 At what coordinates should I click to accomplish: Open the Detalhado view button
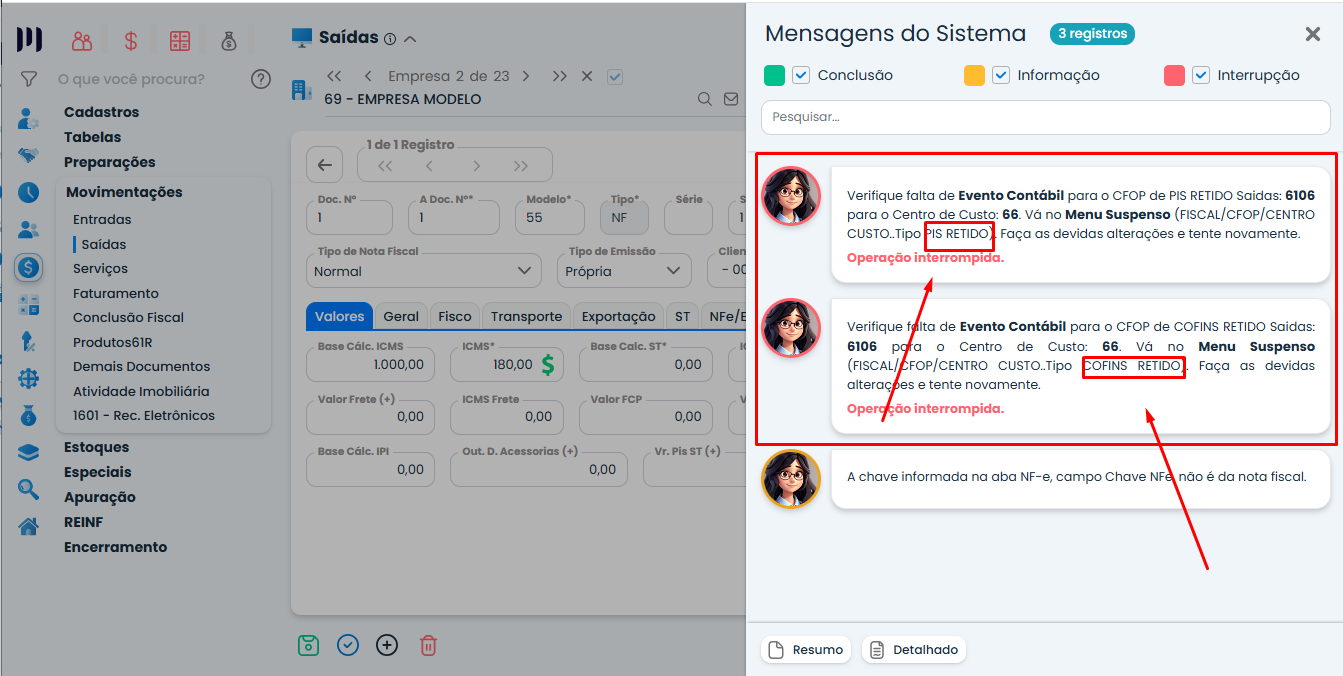(914, 650)
